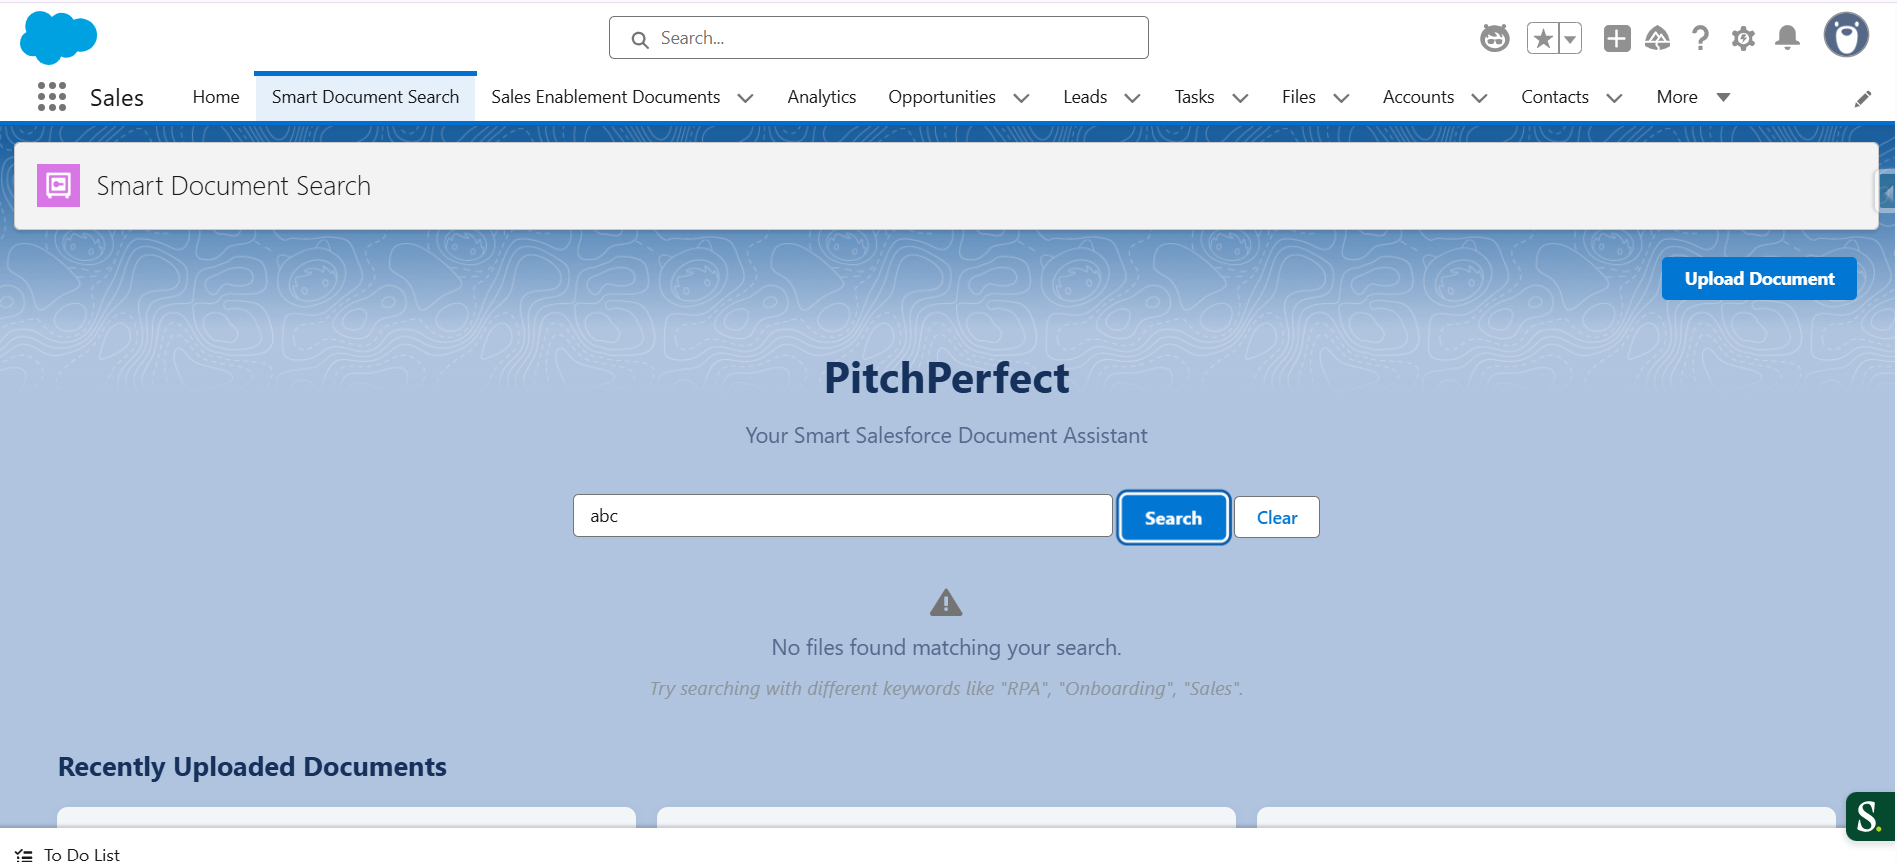Open the user profile avatar

1846,36
